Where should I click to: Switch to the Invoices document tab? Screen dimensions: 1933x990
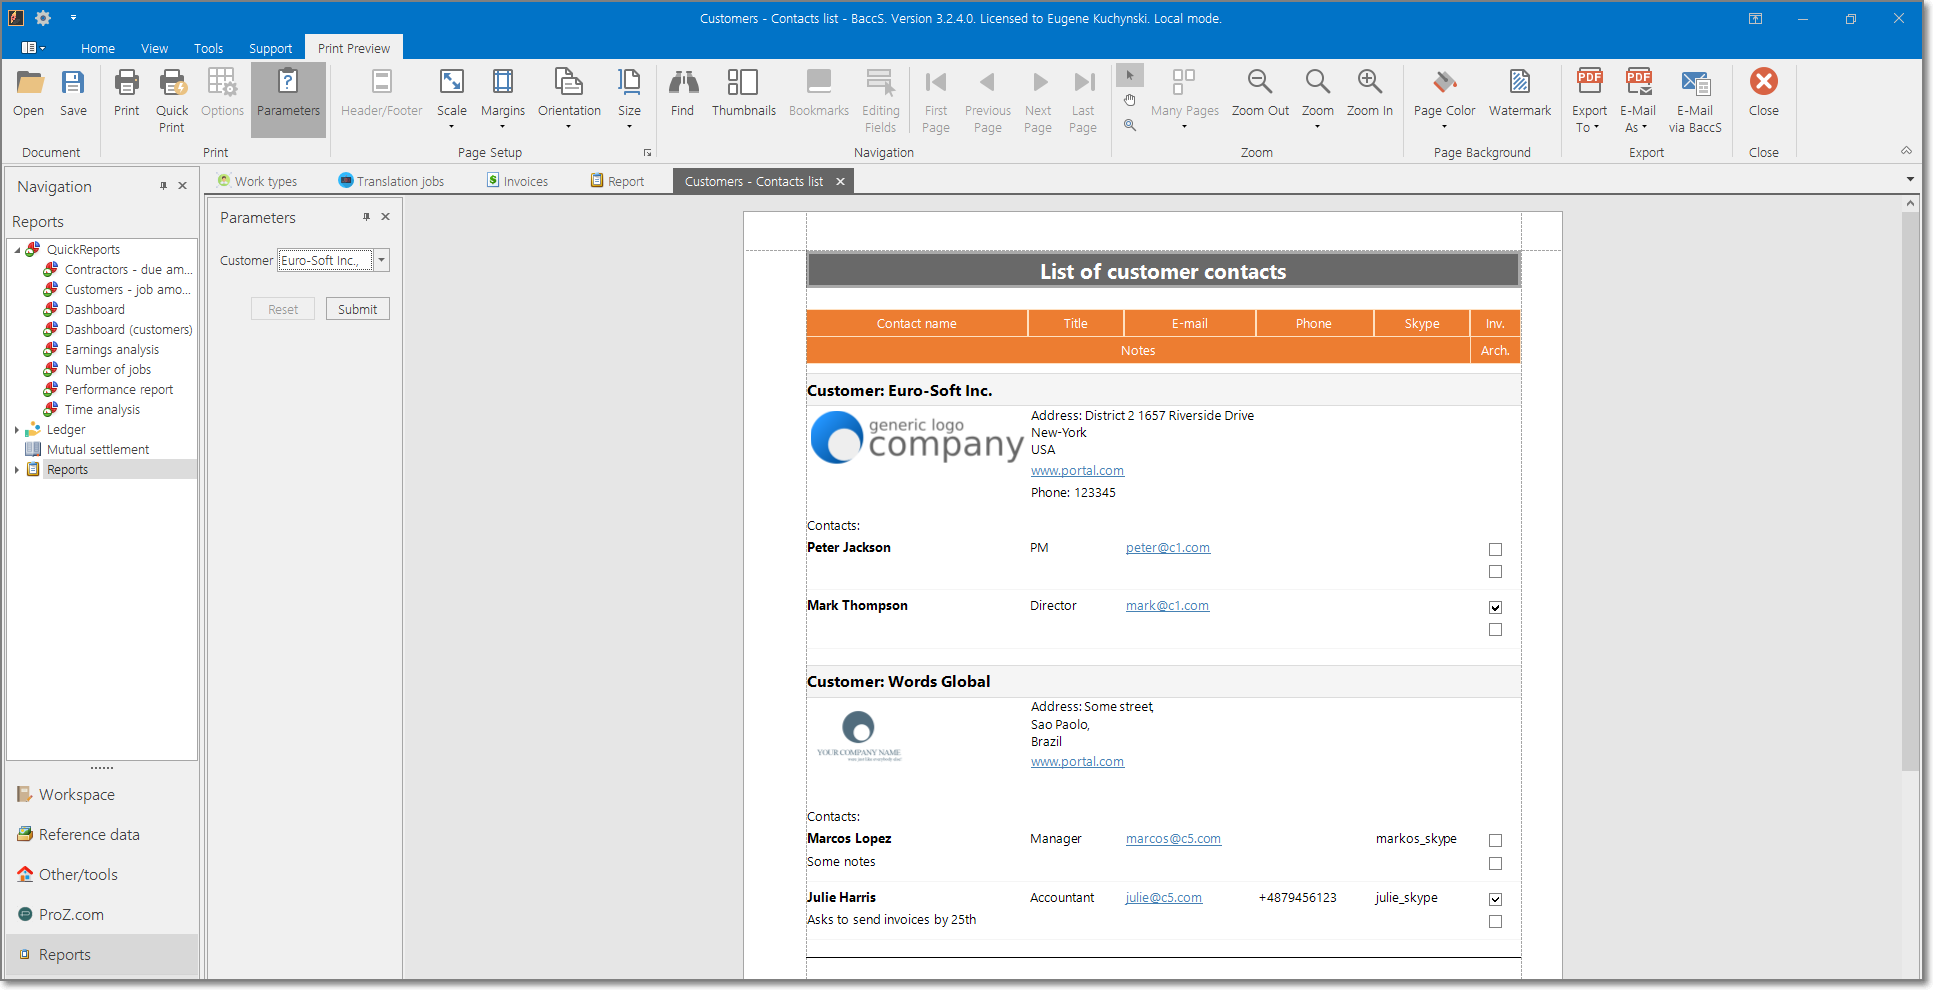[x=518, y=181]
